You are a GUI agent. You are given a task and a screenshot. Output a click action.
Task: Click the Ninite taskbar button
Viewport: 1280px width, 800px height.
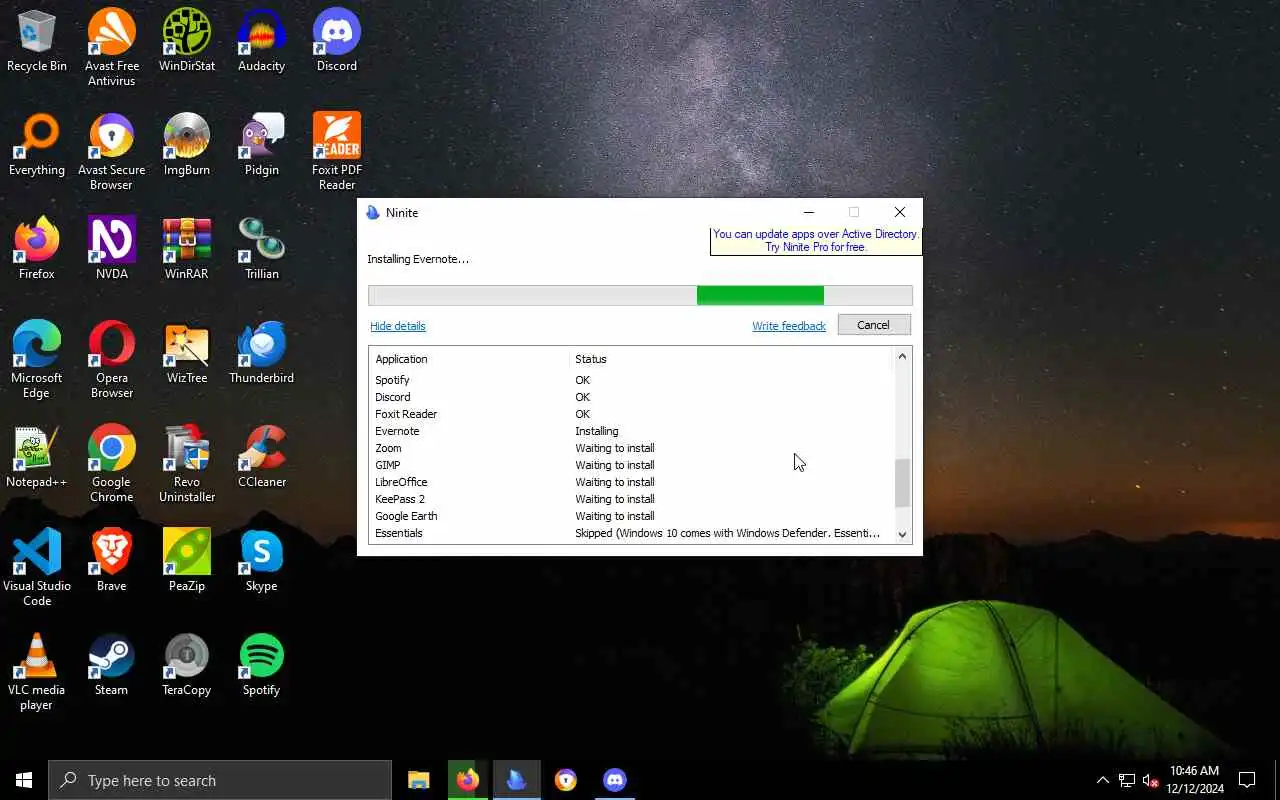pyautogui.click(x=516, y=780)
